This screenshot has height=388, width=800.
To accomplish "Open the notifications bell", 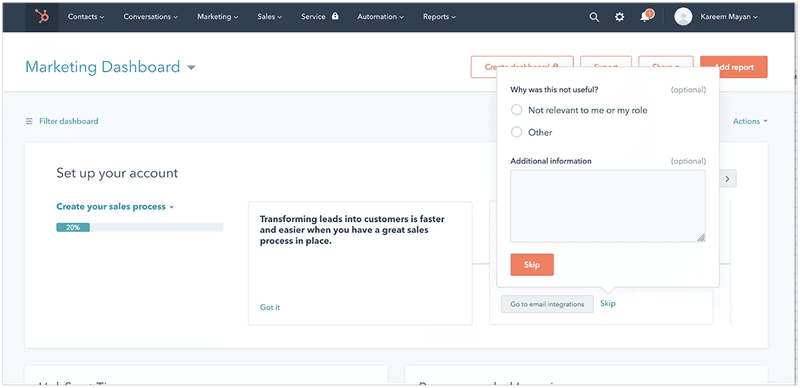I will click(x=645, y=17).
